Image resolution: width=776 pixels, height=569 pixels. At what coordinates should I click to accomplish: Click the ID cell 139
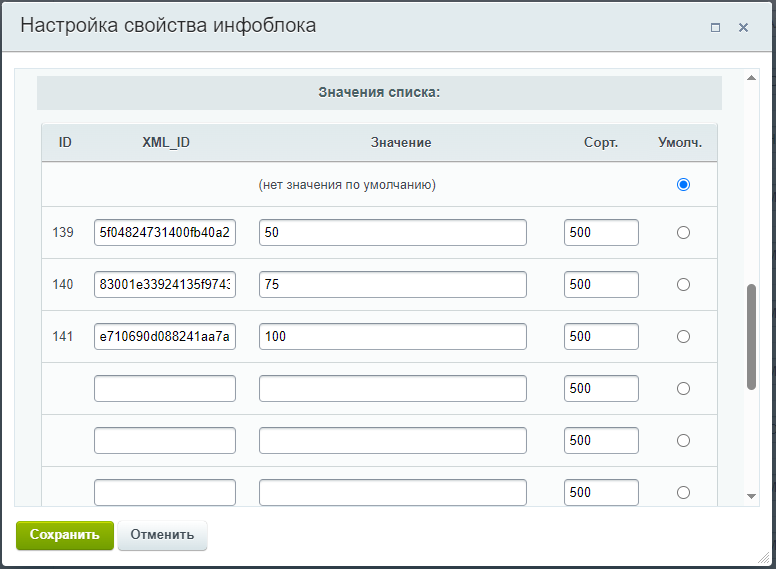pyautogui.click(x=63, y=233)
